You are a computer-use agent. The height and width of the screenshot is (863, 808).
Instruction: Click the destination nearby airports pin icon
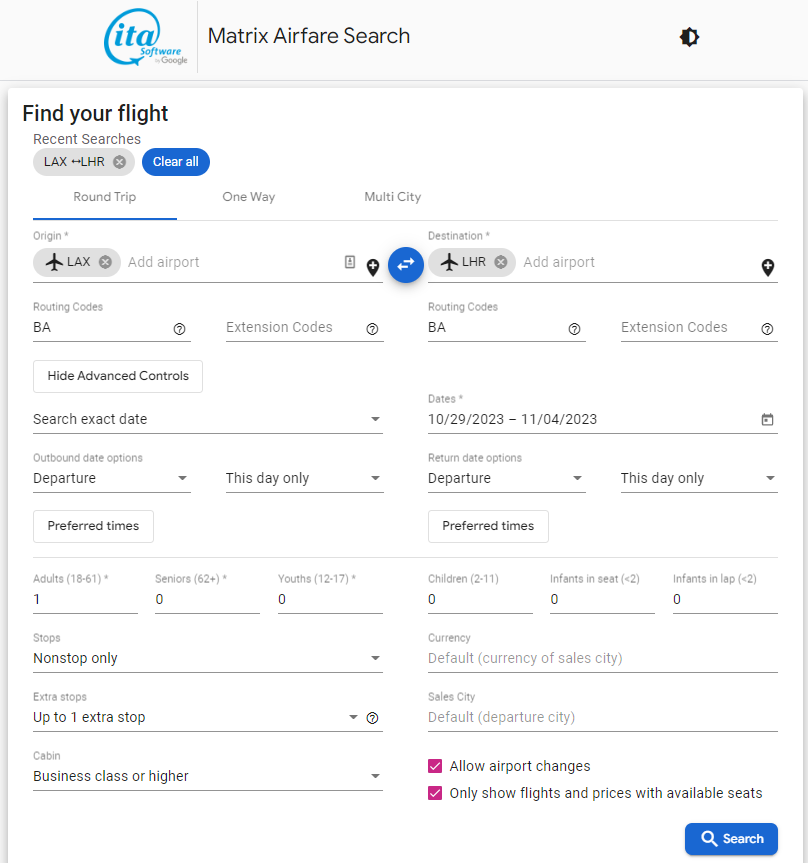pos(768,267)
